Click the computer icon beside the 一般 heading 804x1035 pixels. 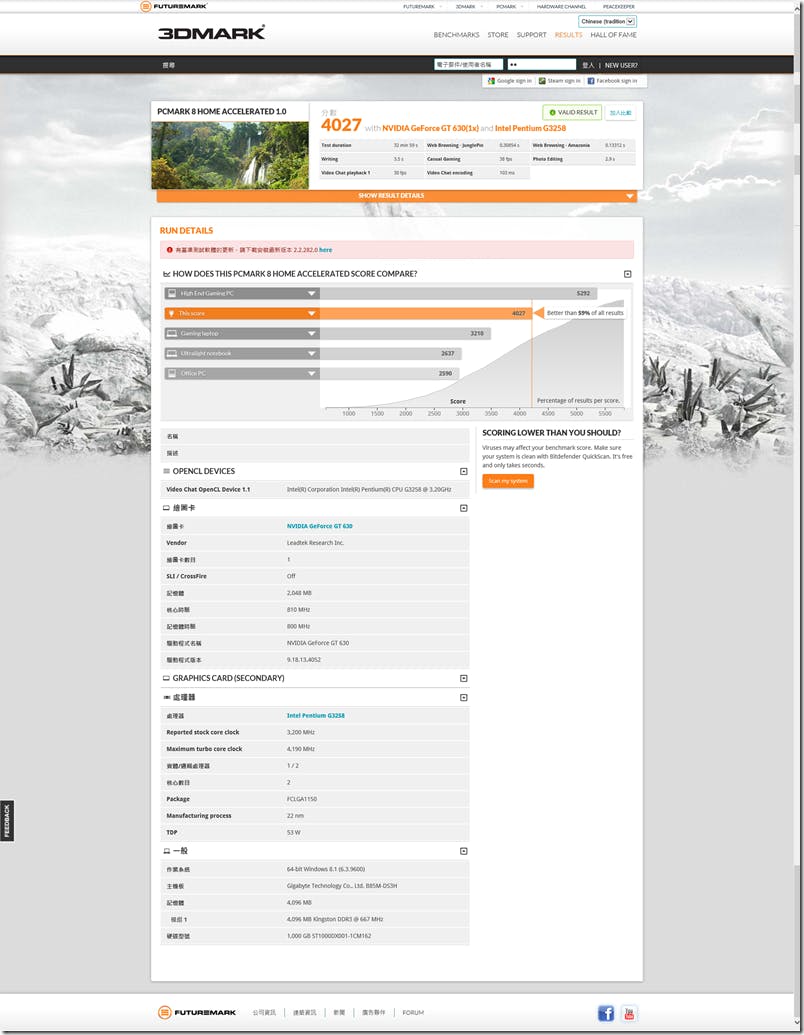[x=166, y=851]
